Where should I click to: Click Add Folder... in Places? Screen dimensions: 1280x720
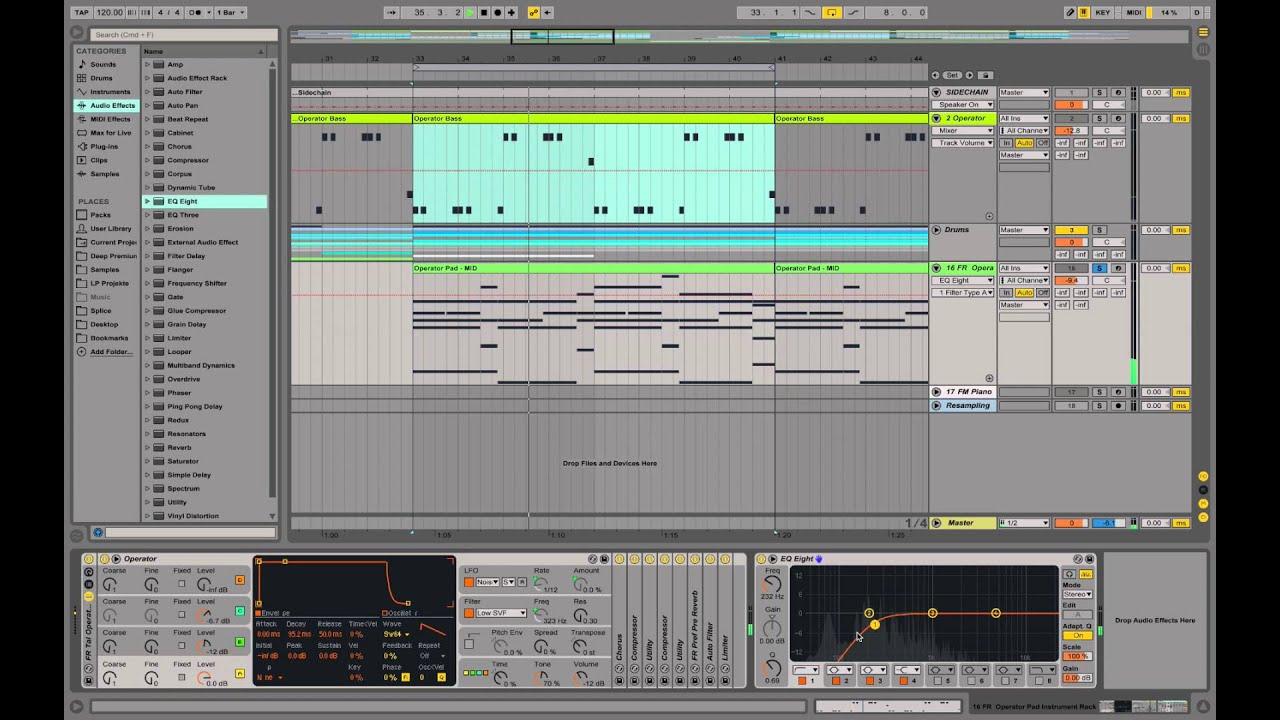(110, 352)
